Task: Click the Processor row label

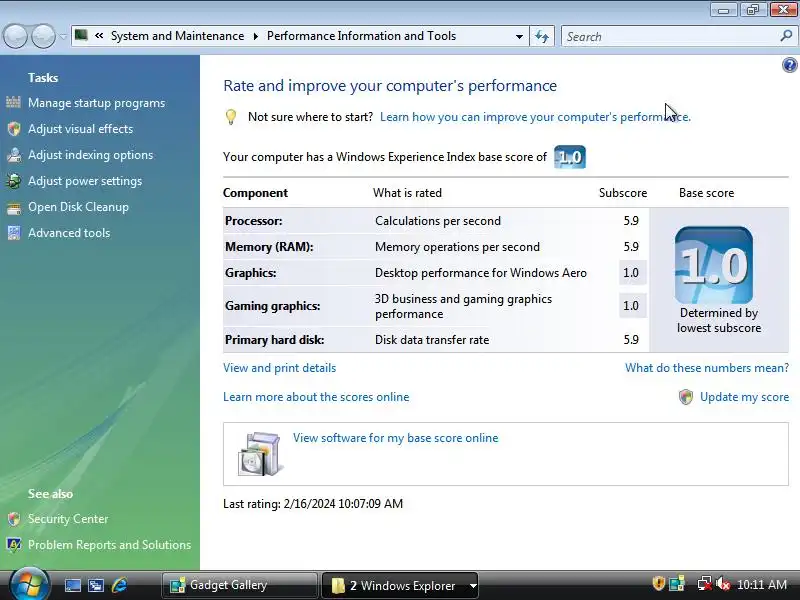Action: (254, 221)
